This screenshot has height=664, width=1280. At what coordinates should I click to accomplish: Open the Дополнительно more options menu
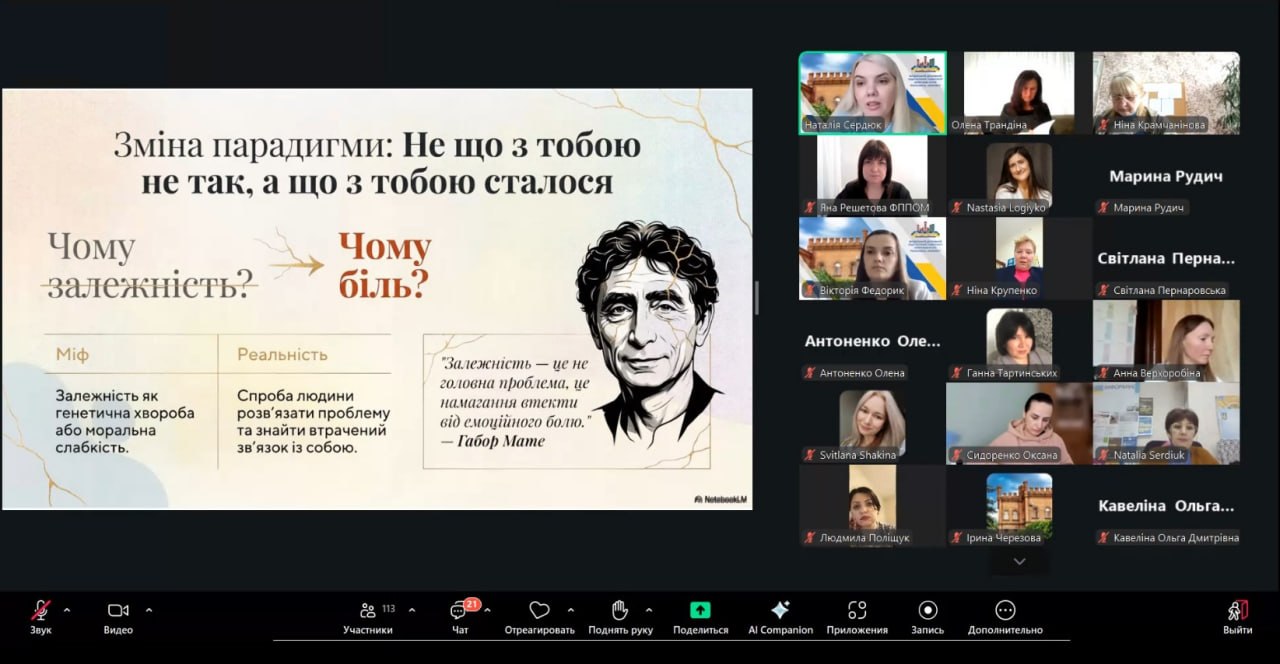(1005, 611)
